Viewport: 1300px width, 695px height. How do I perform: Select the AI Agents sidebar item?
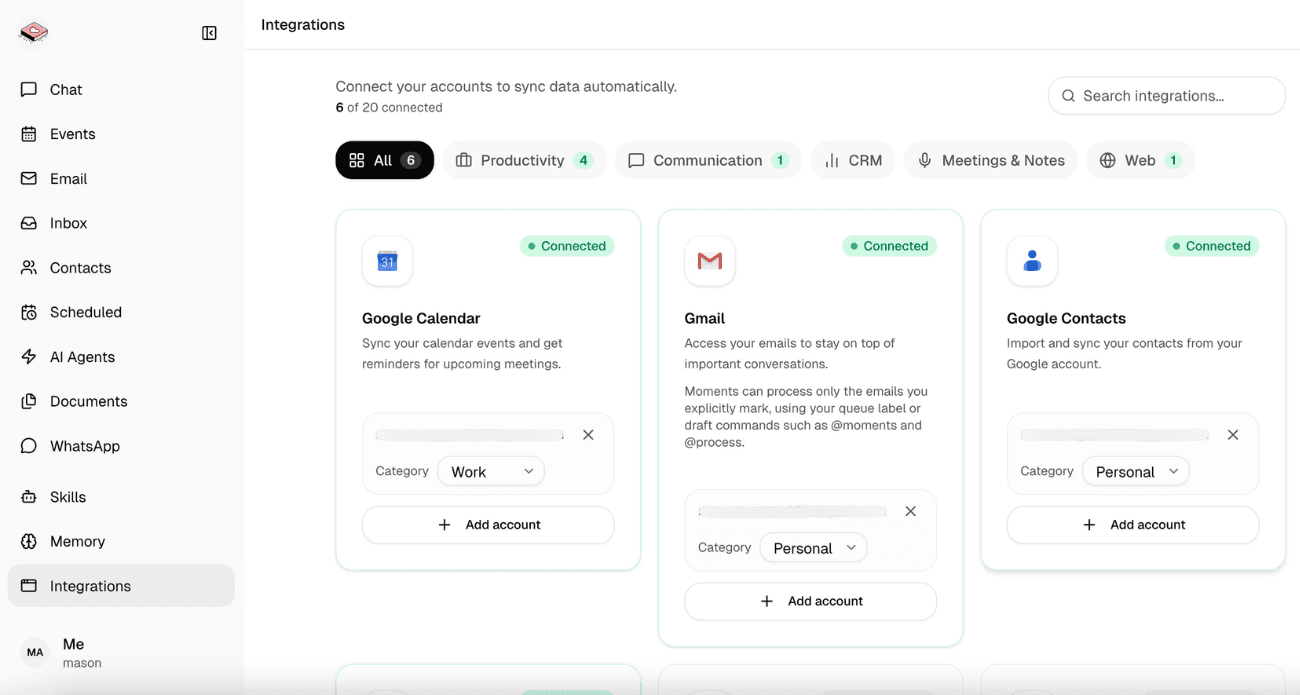point(80,356)
